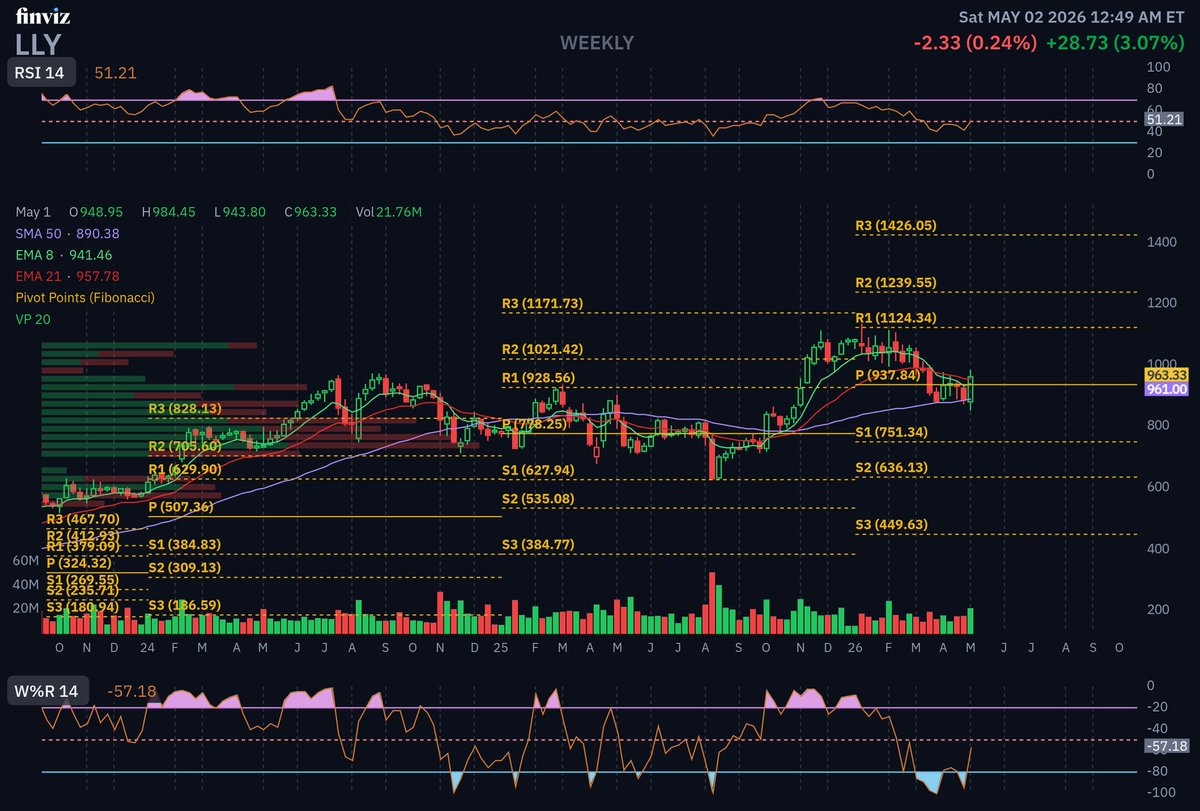This screenshot has width=1200, height=811.
Task: Click the R3 (1171.73) pivot label
Action: click(x=542, y=303)
